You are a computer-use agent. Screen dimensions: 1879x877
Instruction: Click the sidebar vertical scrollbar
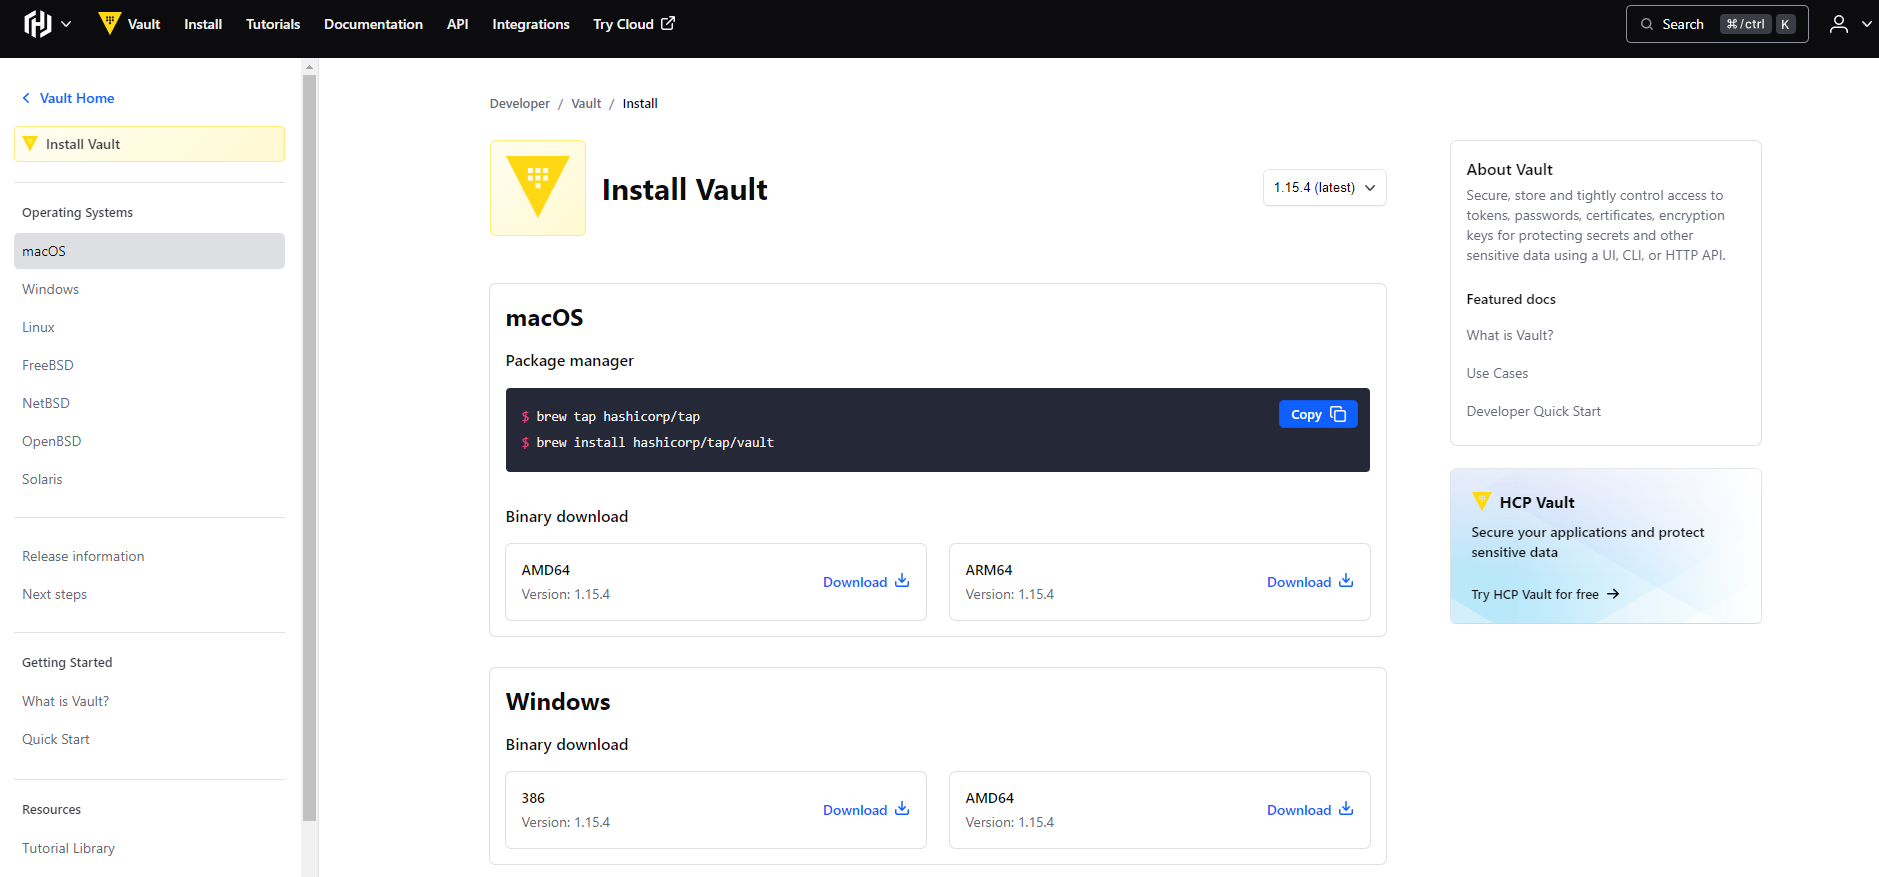coord(309,447)
